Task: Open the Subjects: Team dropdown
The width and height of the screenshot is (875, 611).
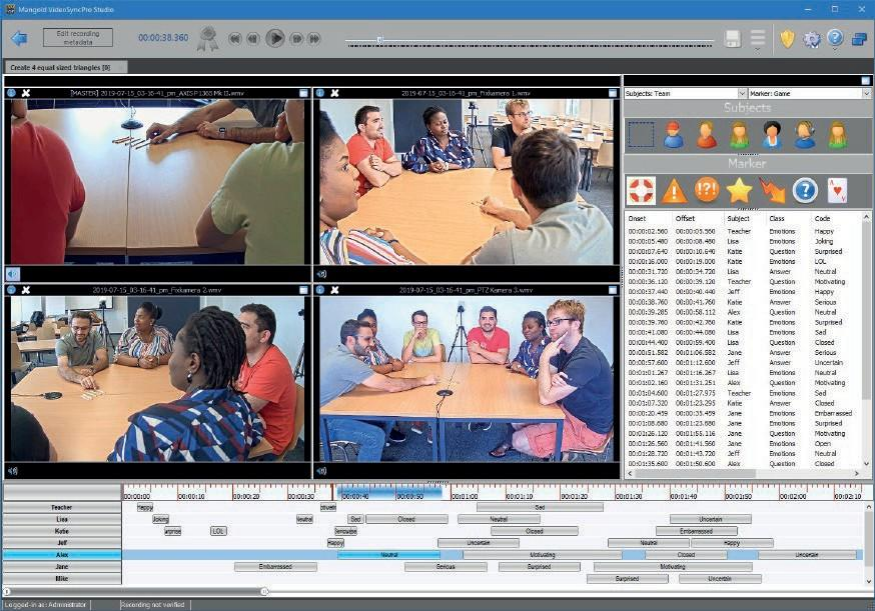Action: 685,93
